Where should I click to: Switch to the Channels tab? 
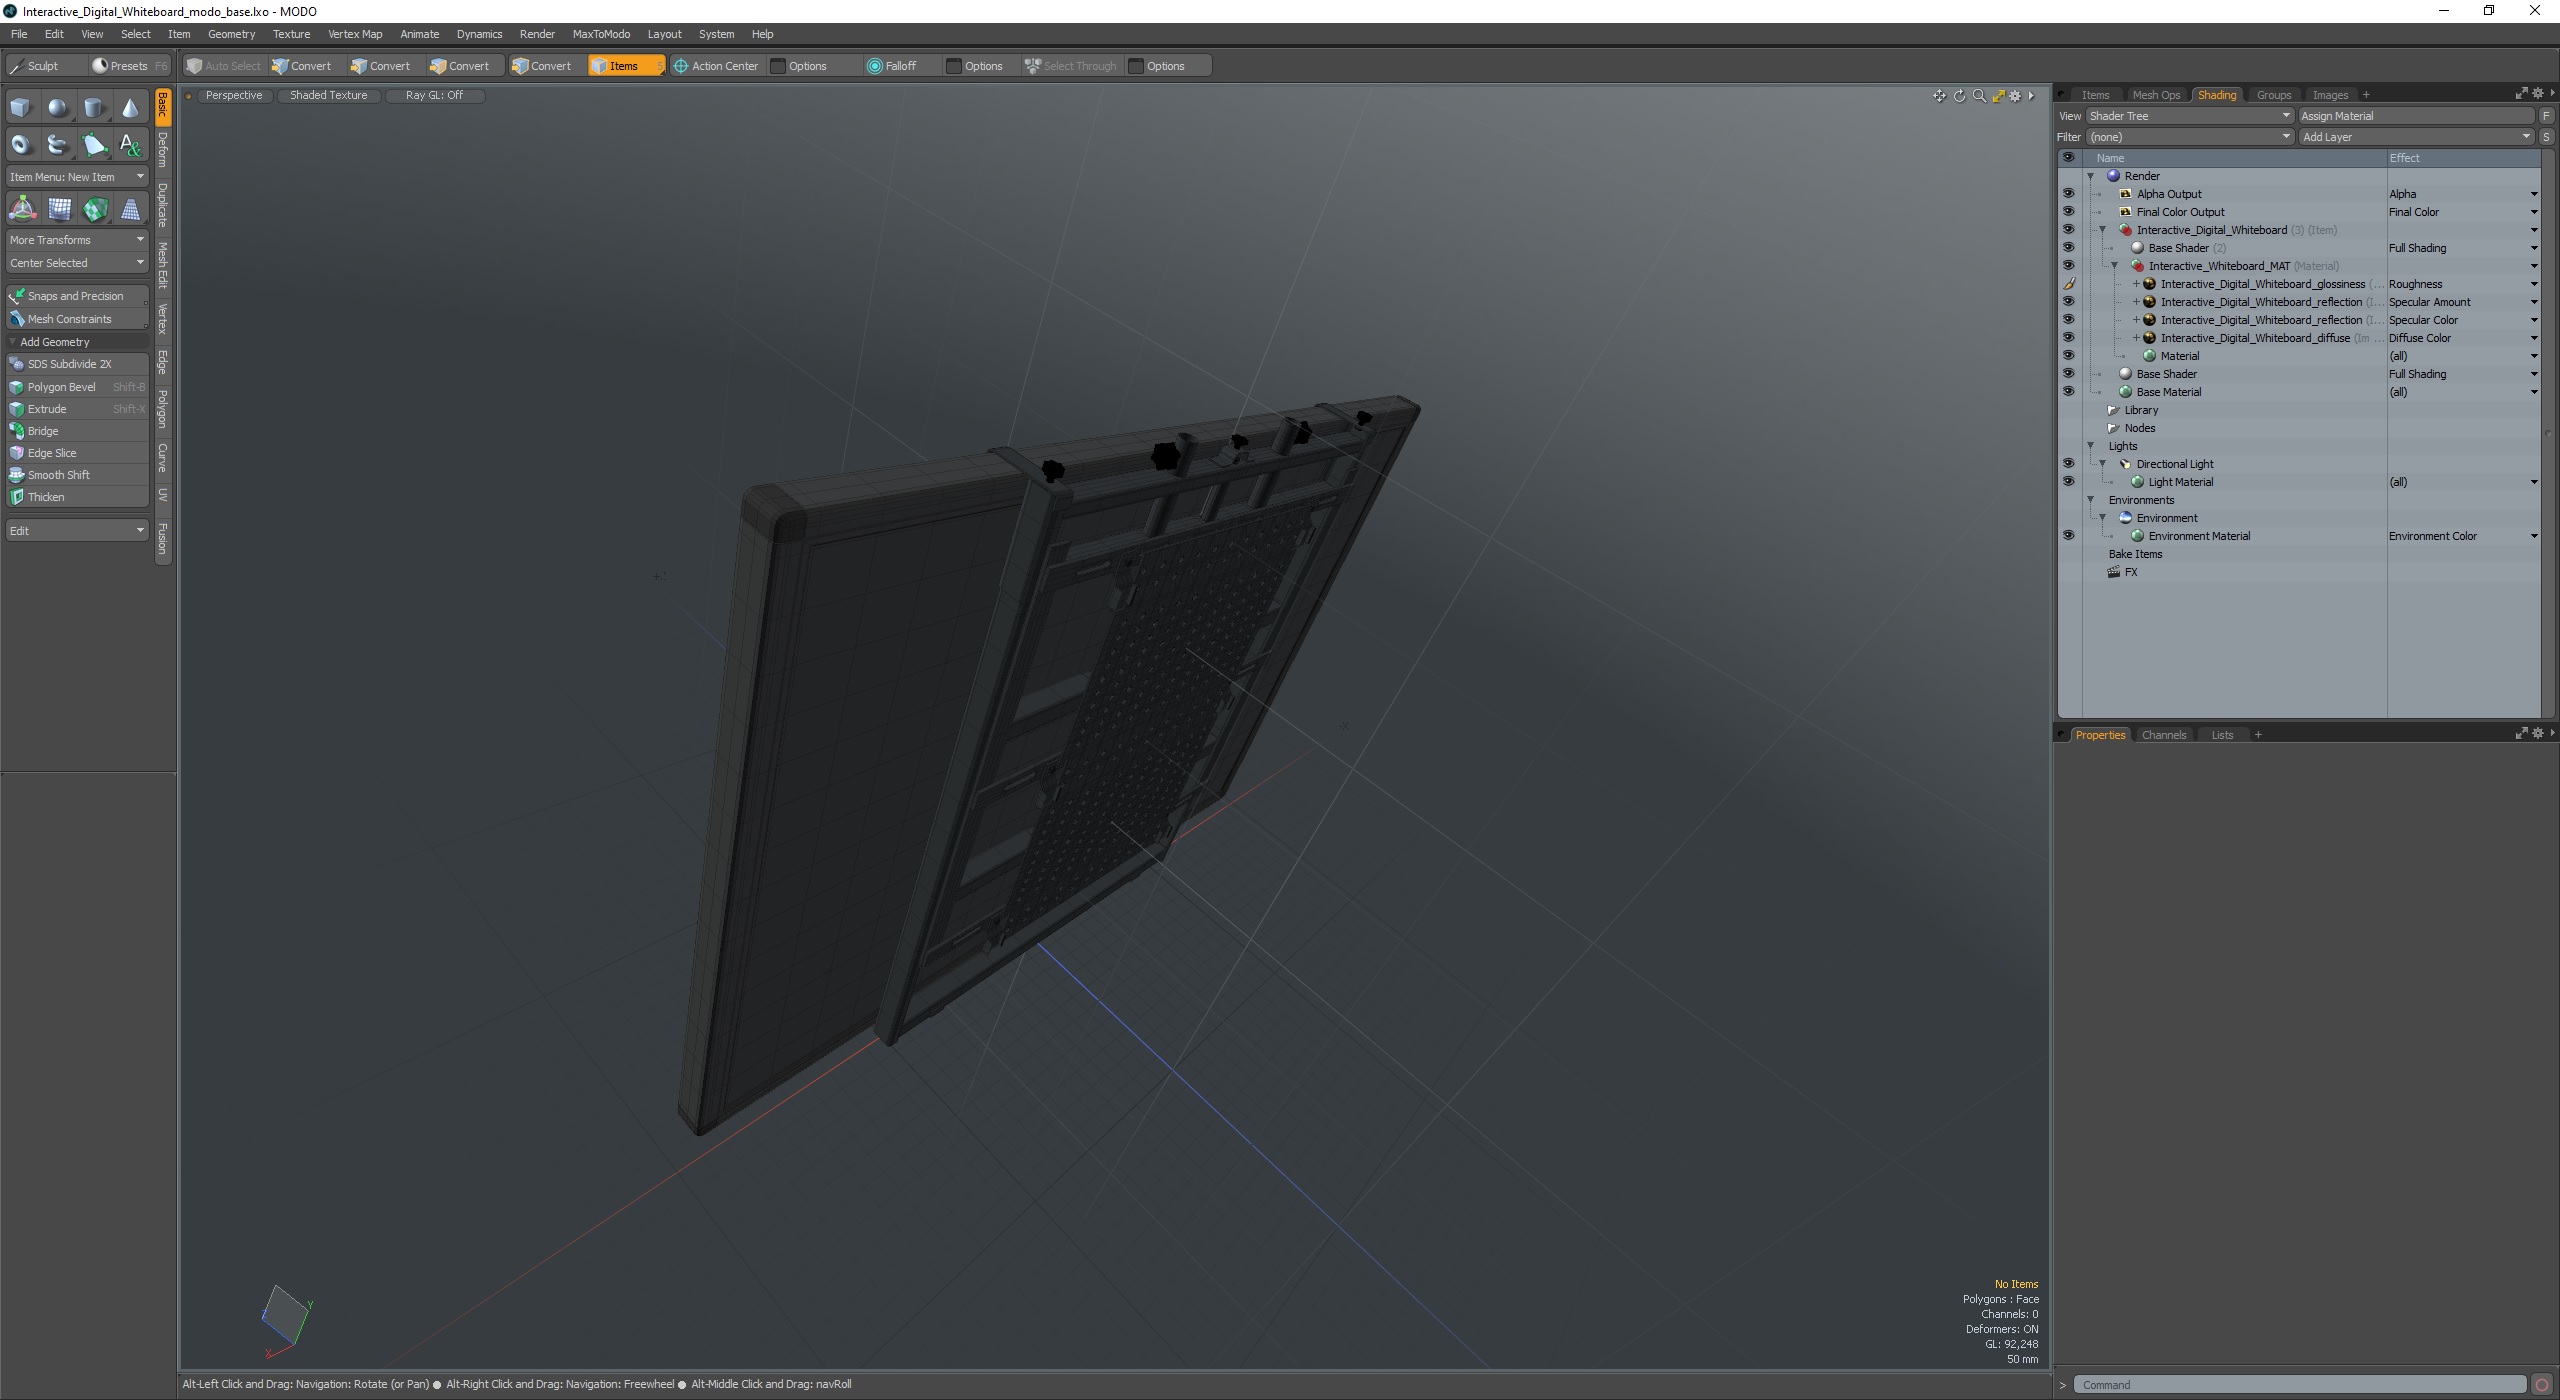[x=2163, y=735]
